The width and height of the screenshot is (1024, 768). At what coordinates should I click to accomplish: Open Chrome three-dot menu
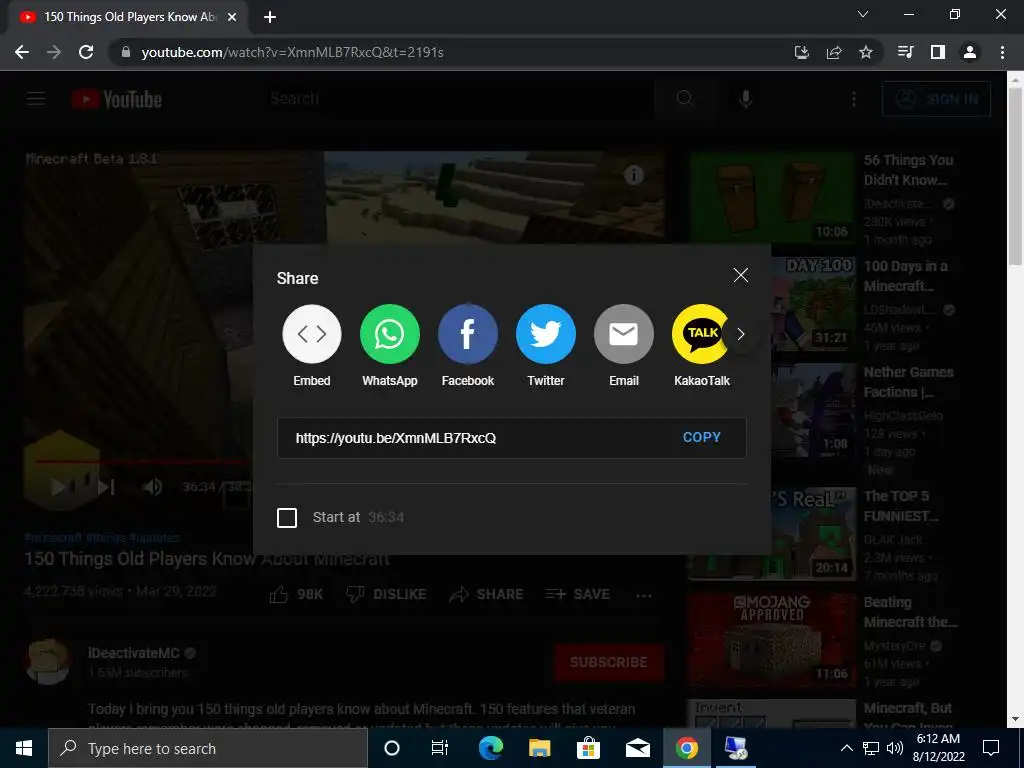1002,52
